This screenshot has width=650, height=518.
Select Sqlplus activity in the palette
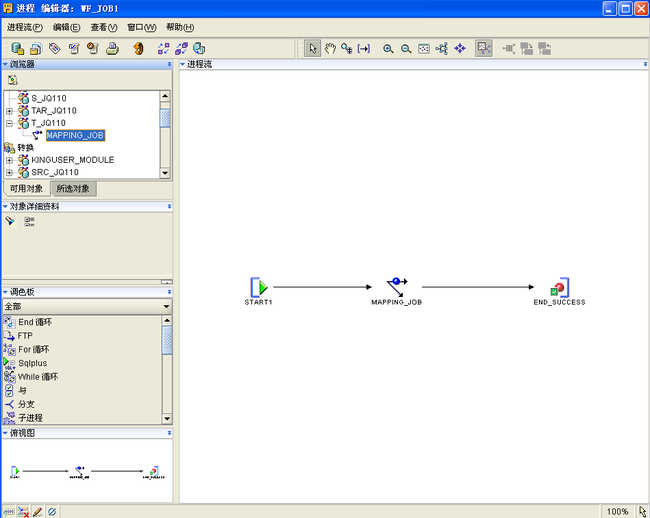tap(33, 363)
